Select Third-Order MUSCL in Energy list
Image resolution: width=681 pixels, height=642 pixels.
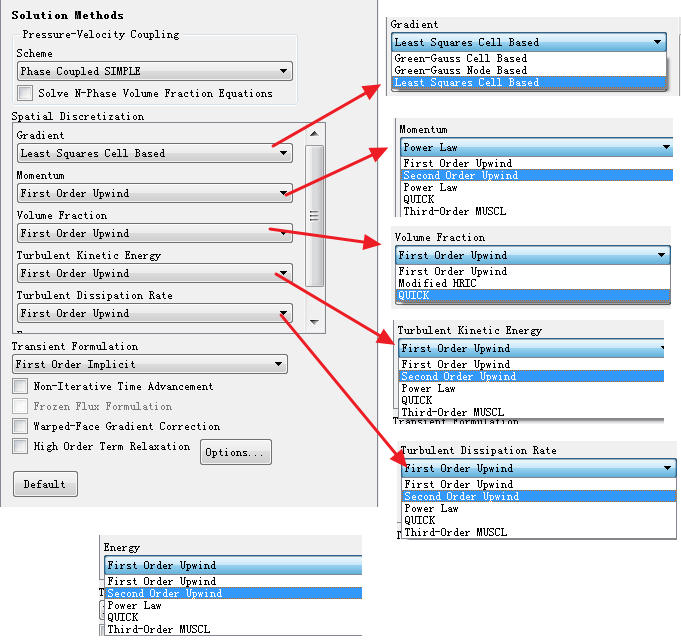161,629
